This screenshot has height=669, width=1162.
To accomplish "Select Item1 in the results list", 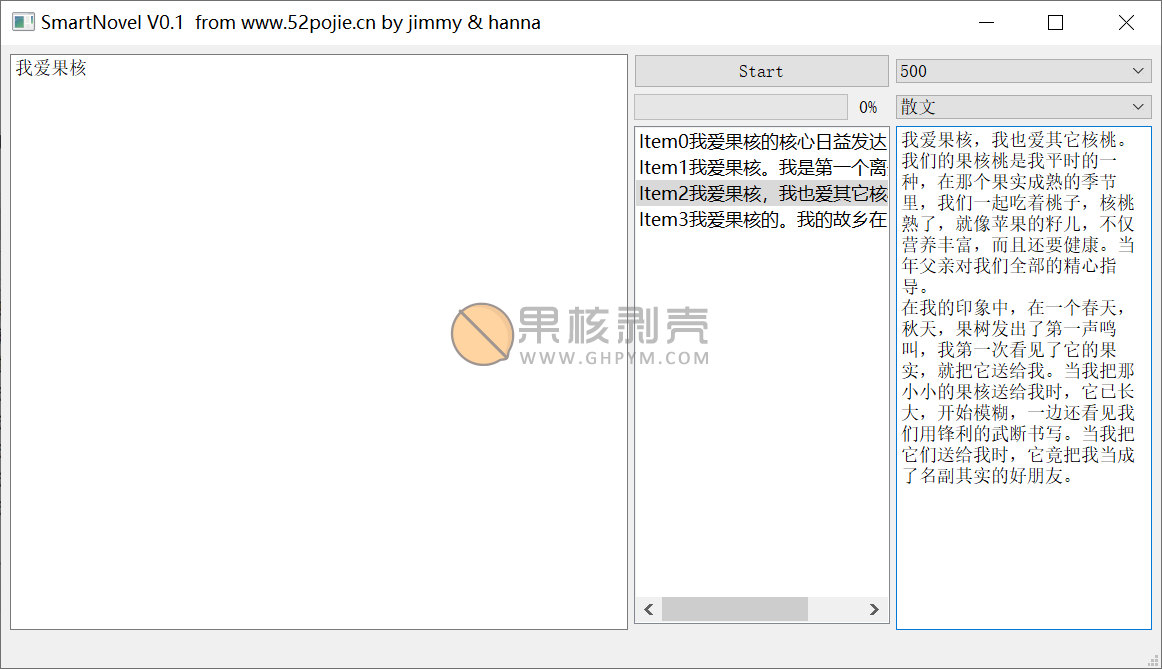I will coord(762,168).
